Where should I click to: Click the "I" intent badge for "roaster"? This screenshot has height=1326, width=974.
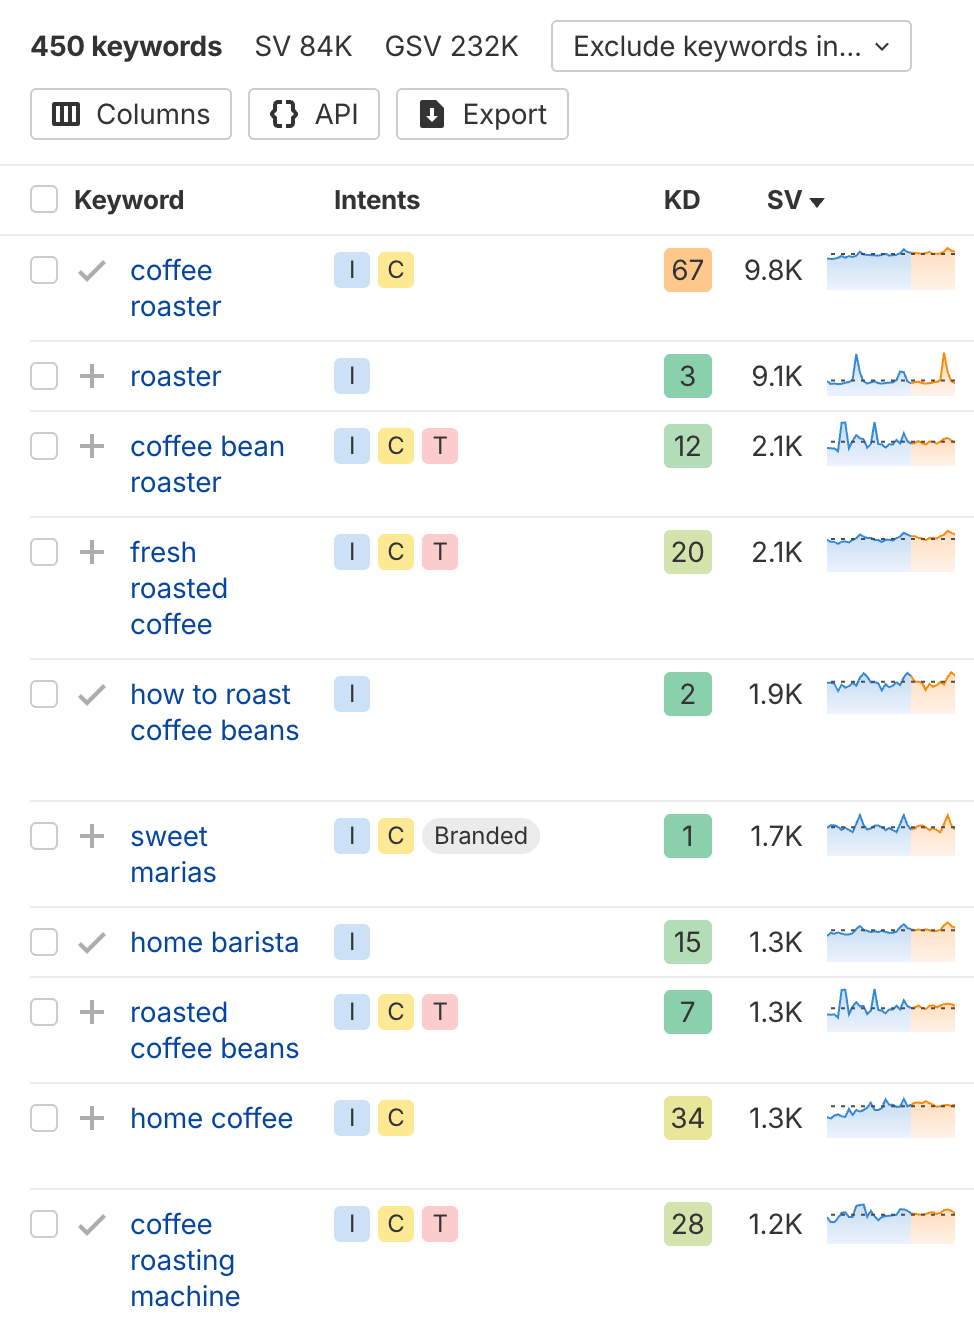(351, 376)
